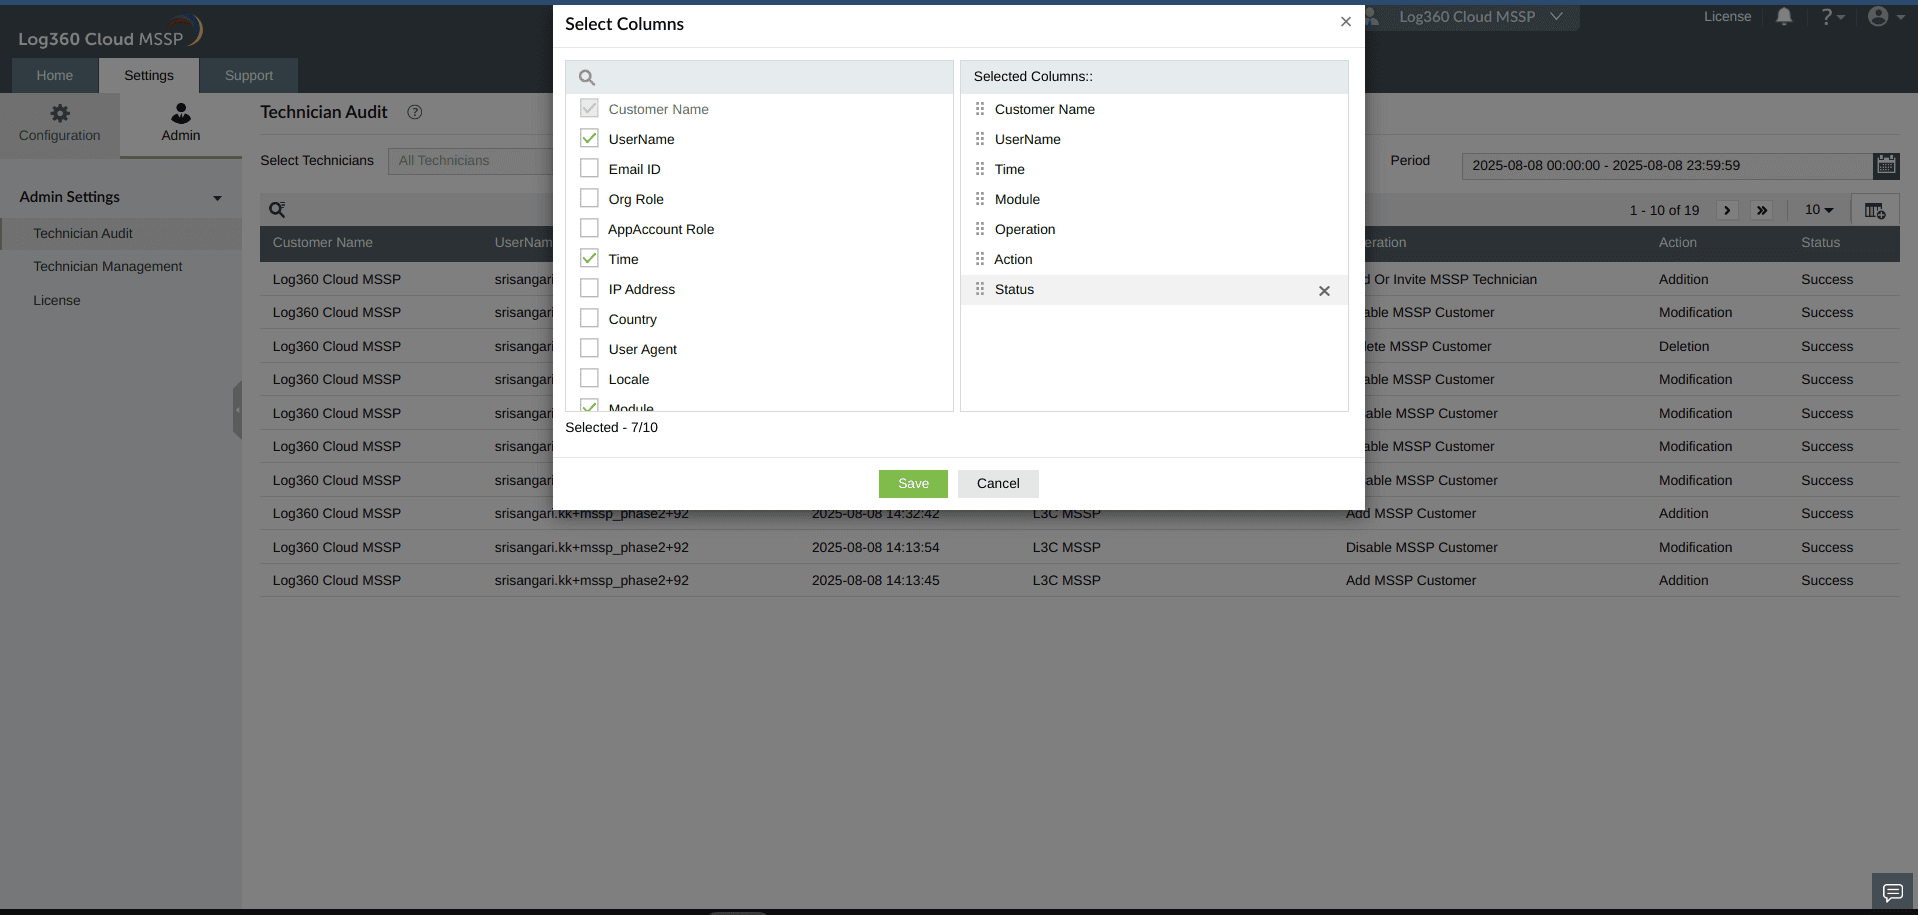1918x915 pixels.
Task: Open the Configuration gear section
Action: pyautogui.click(x=60, y=124)
